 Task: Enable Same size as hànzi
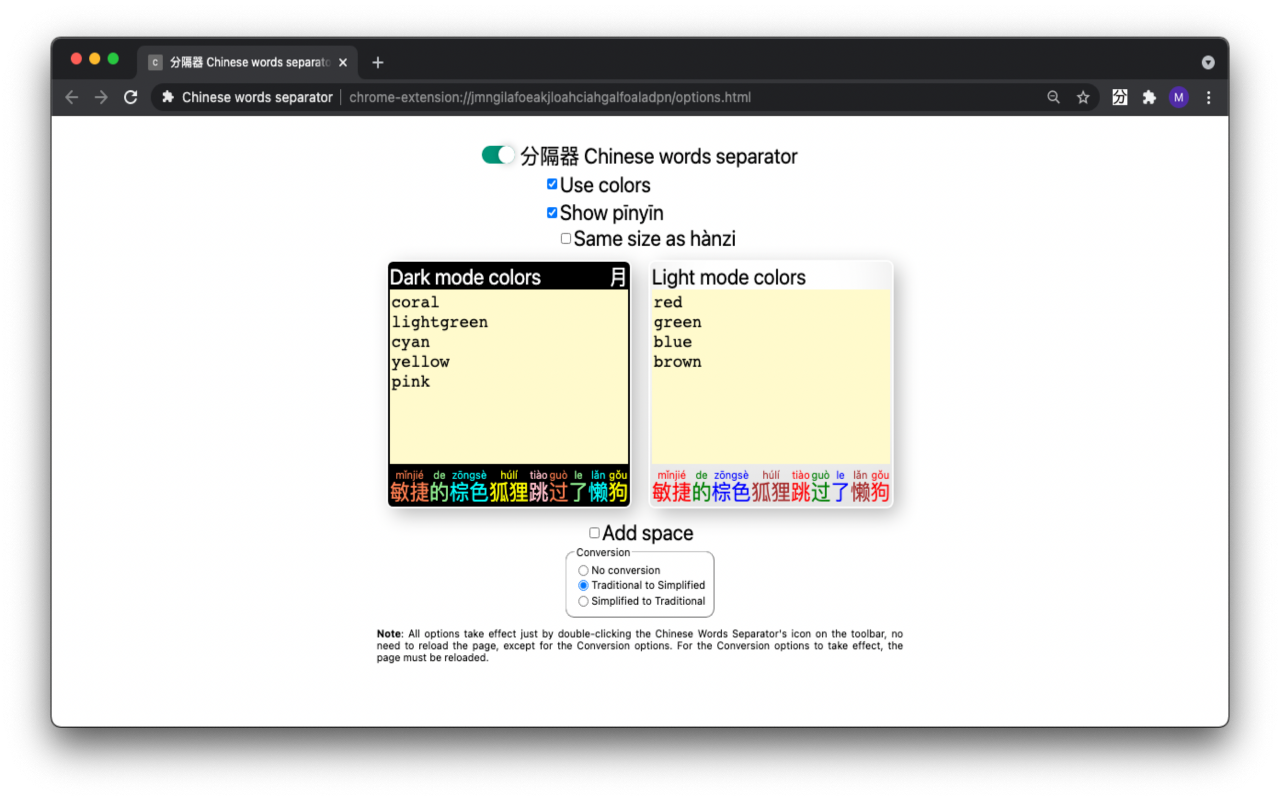pos(566,238)
